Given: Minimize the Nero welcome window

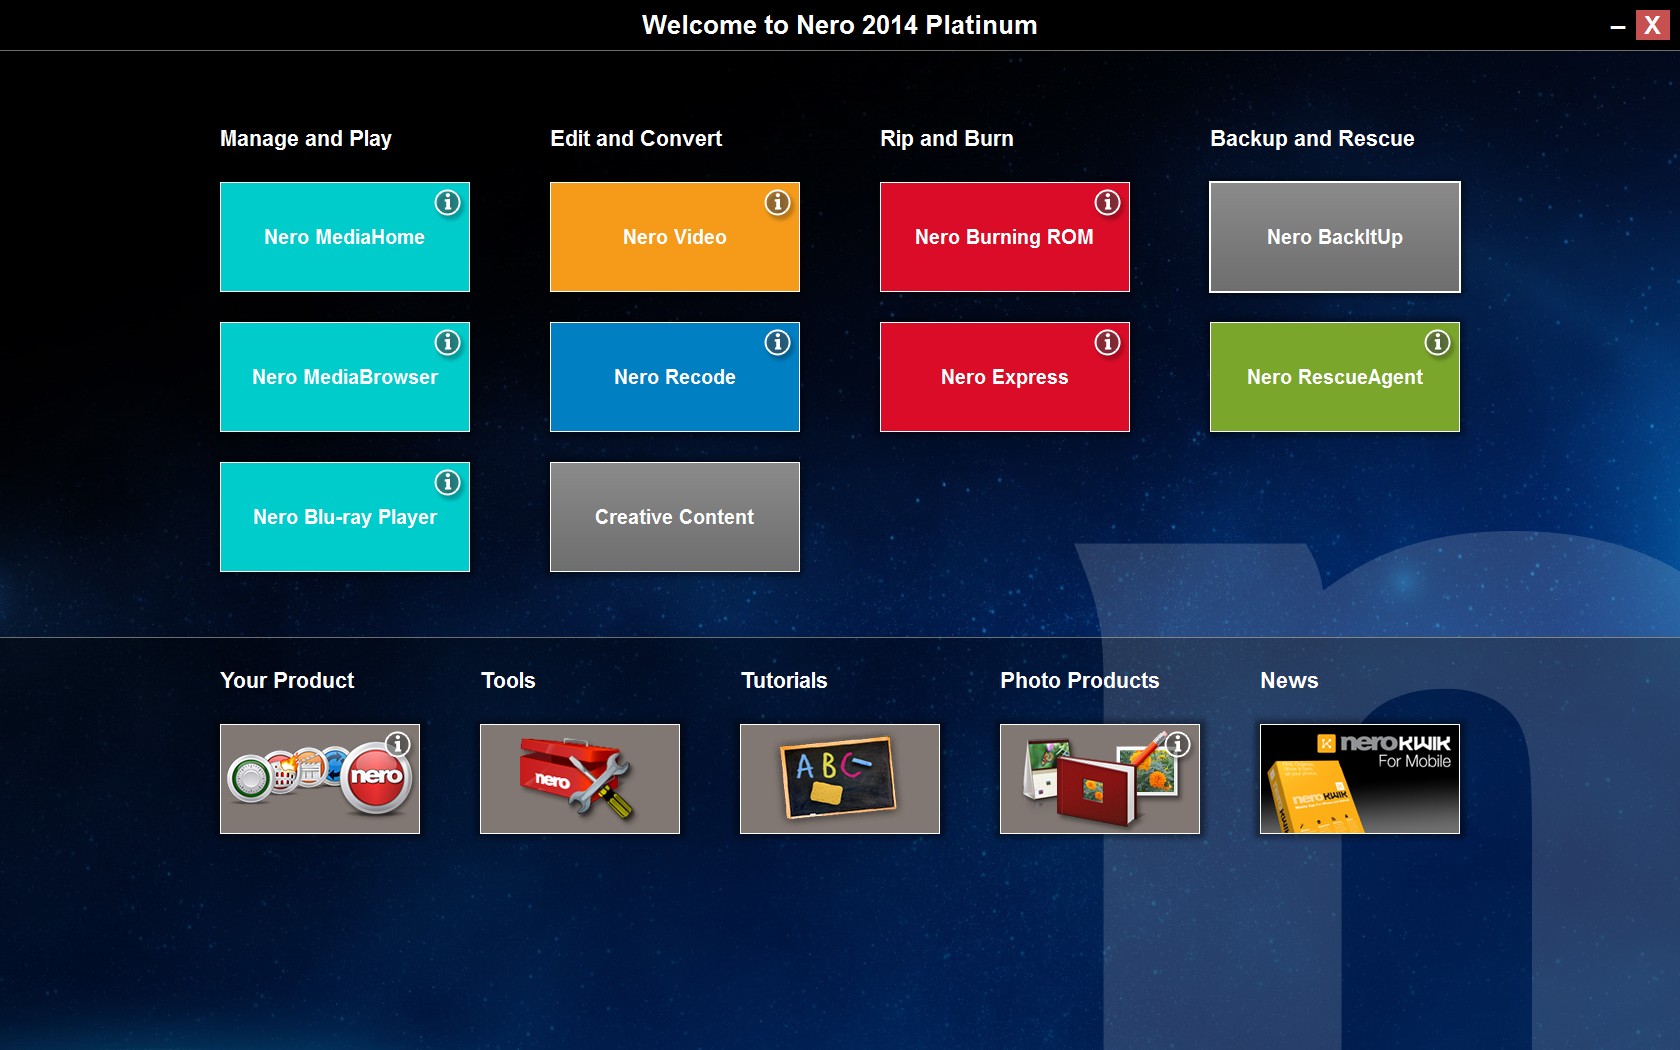Looking at the screenshot, I should [1617, 27].
